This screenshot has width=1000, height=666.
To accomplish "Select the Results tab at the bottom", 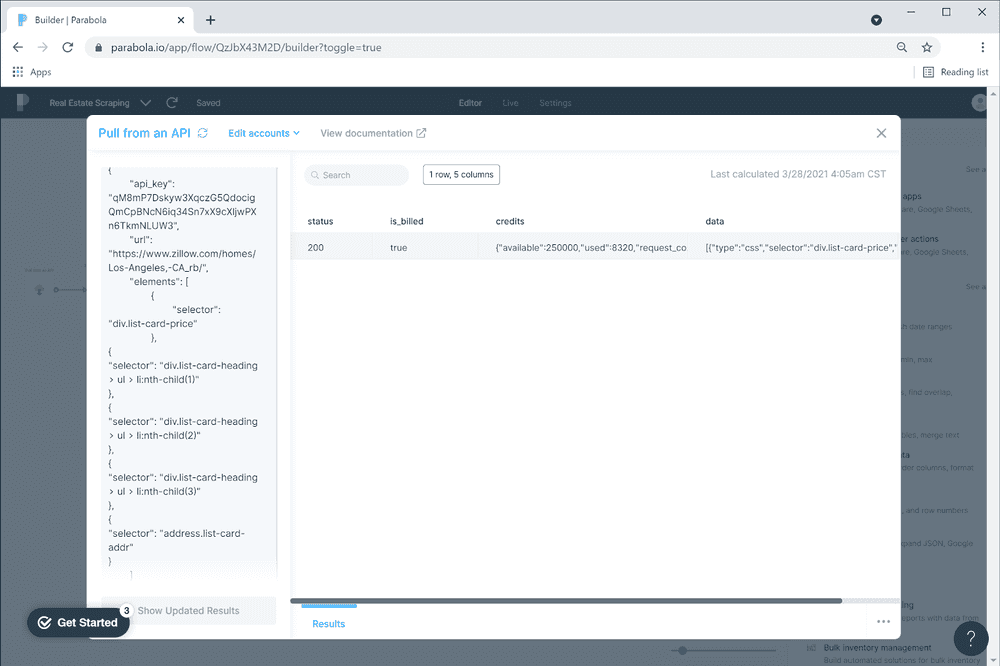I will 328,624.
